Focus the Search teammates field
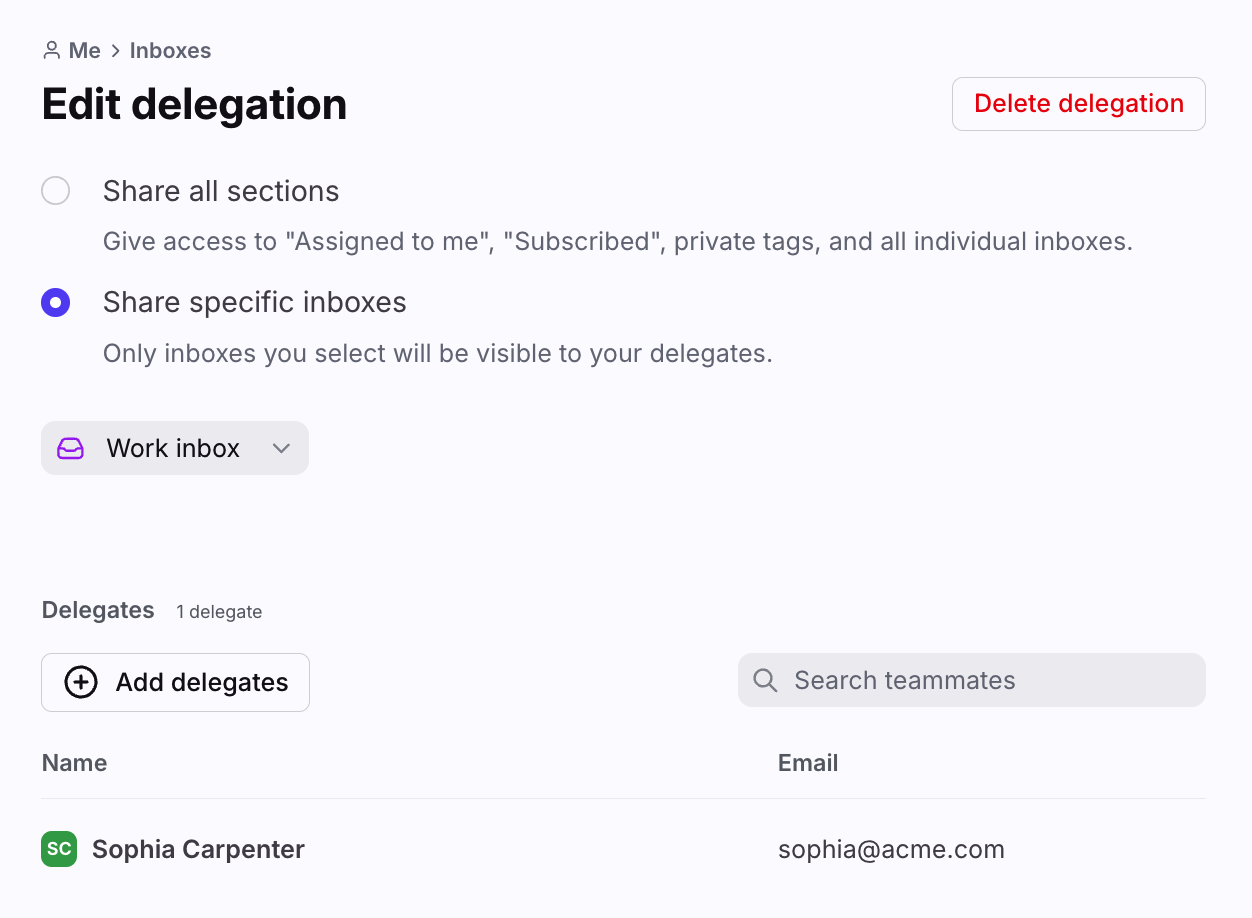Screen dimensions: 1252x918 (x=972, y=680)
